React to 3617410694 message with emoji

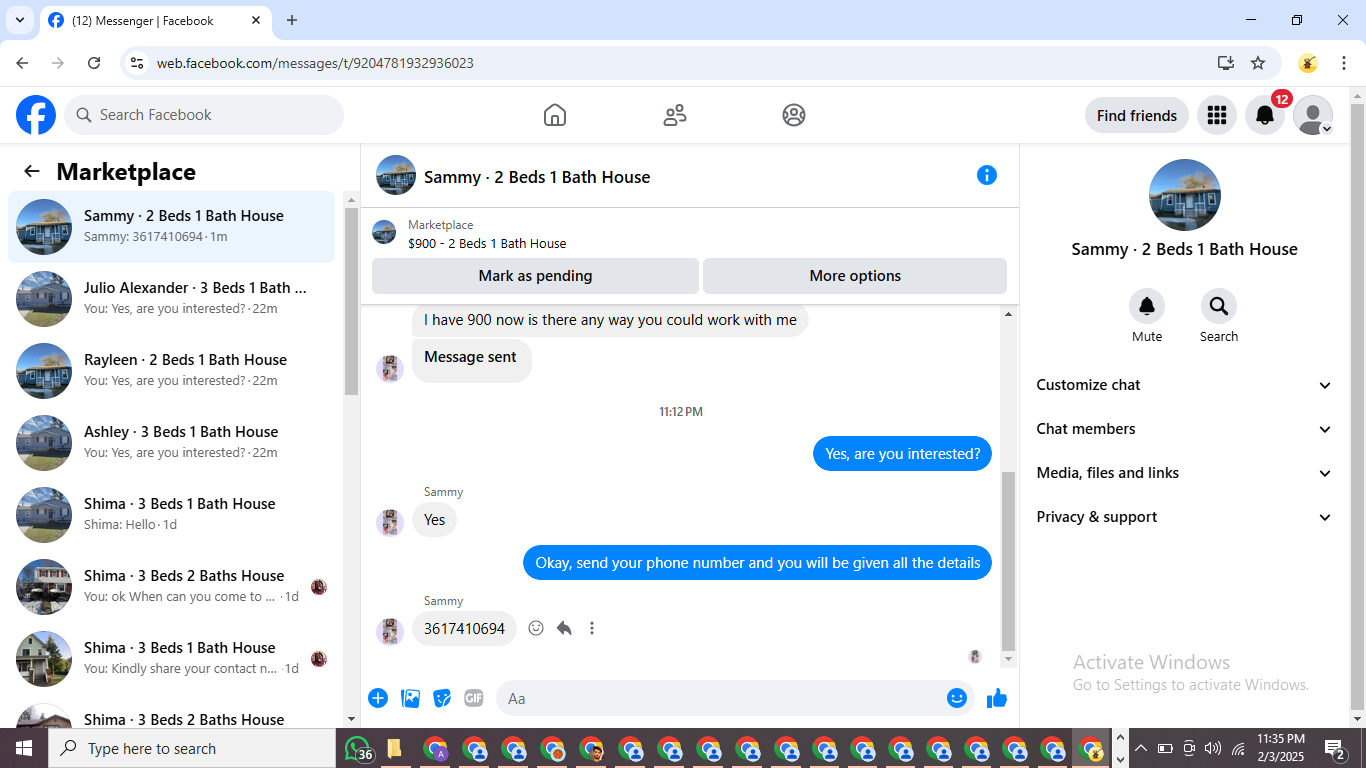pyautogui.click(x=536, y=628)
